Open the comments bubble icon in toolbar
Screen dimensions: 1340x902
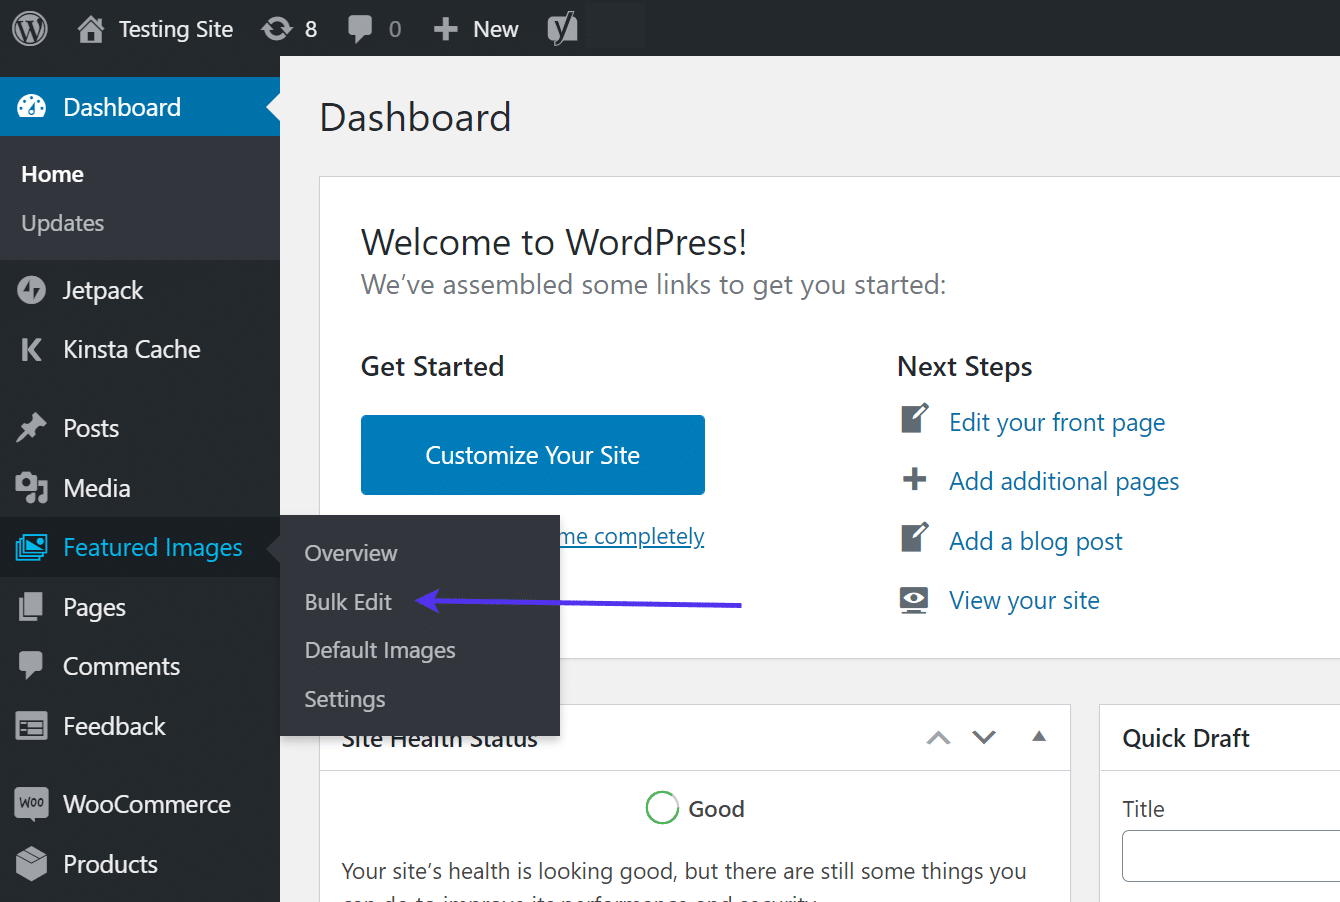point(360,29)
